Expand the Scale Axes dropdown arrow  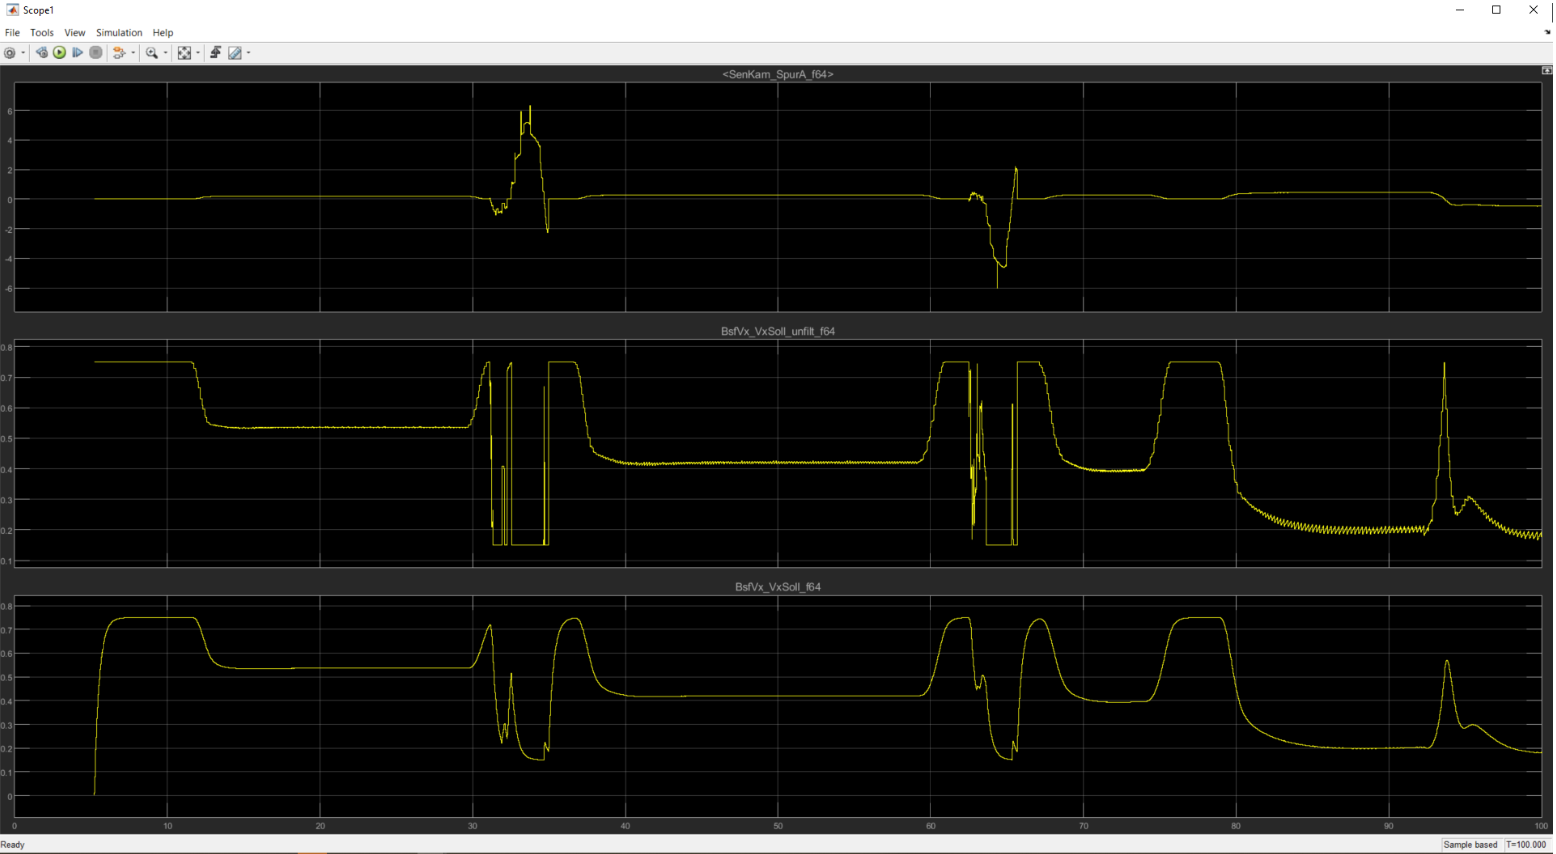198,53
